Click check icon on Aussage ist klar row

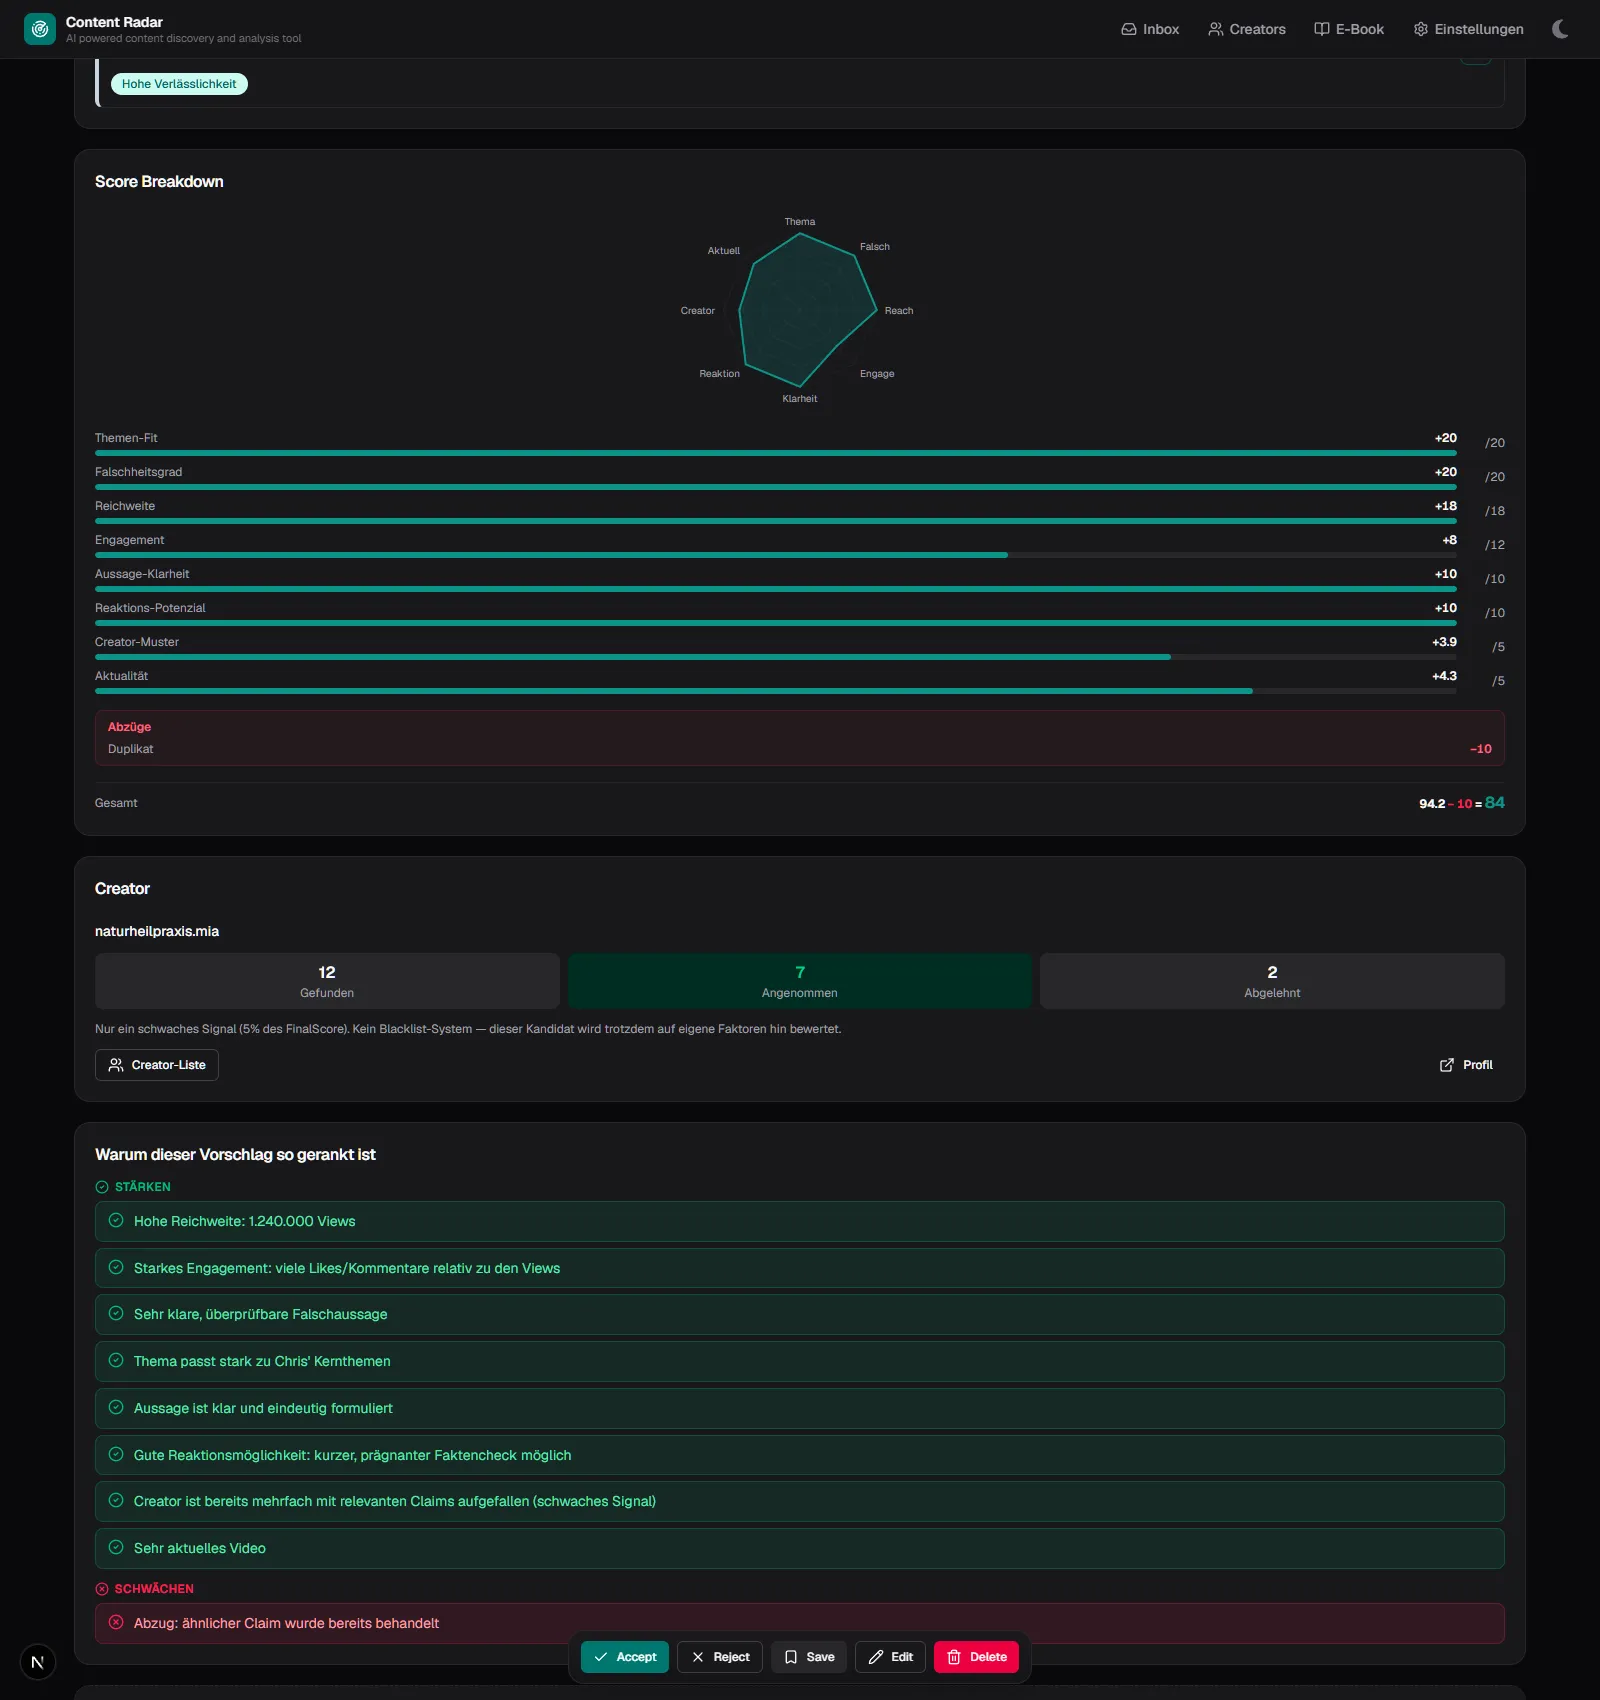116,1407
